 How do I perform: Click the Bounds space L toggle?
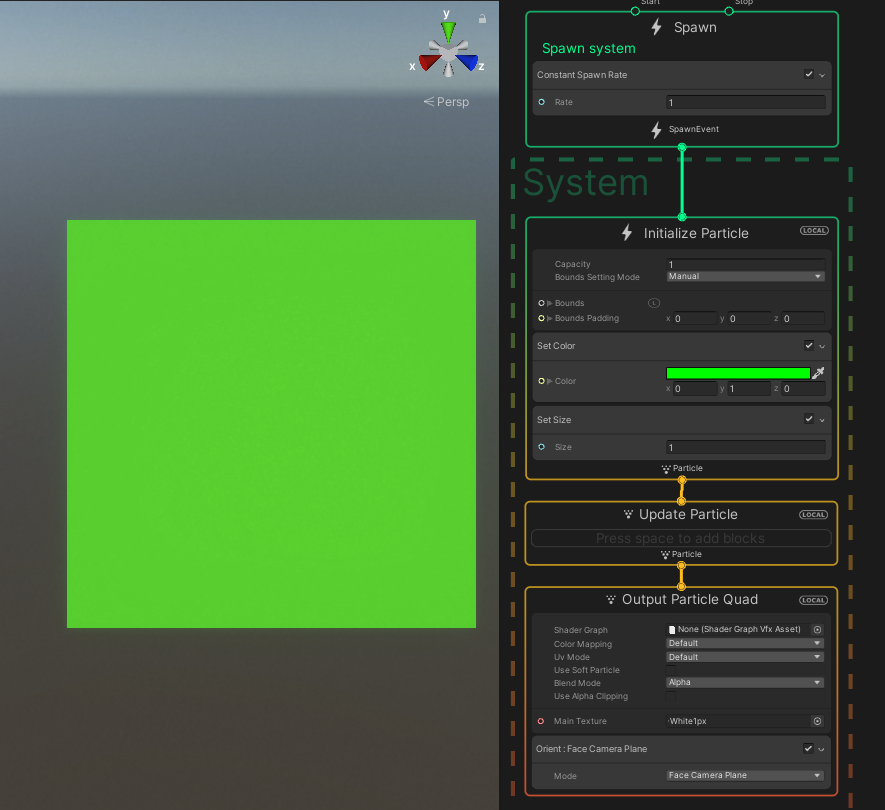point(654,303)
